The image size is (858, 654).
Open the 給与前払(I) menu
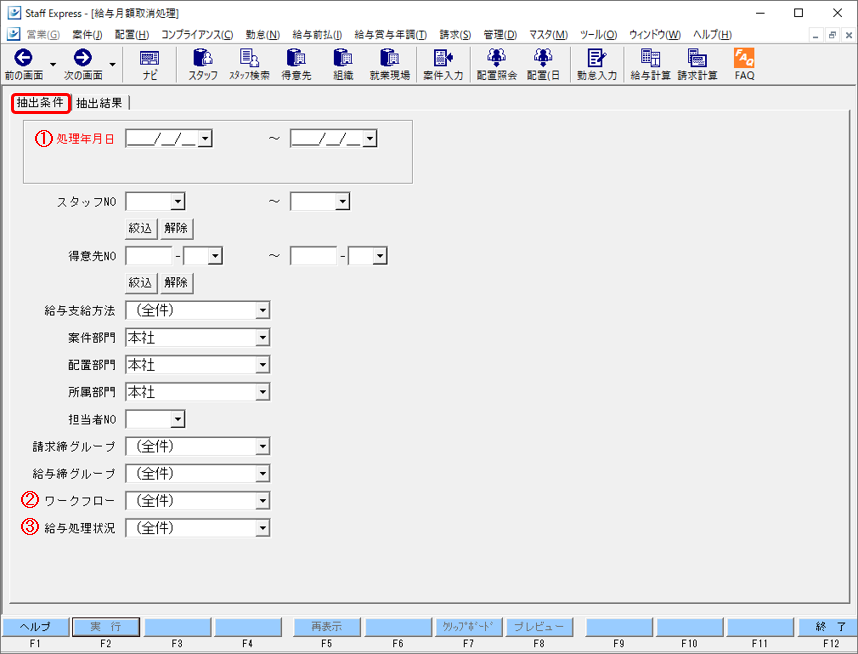coord(317,34)
